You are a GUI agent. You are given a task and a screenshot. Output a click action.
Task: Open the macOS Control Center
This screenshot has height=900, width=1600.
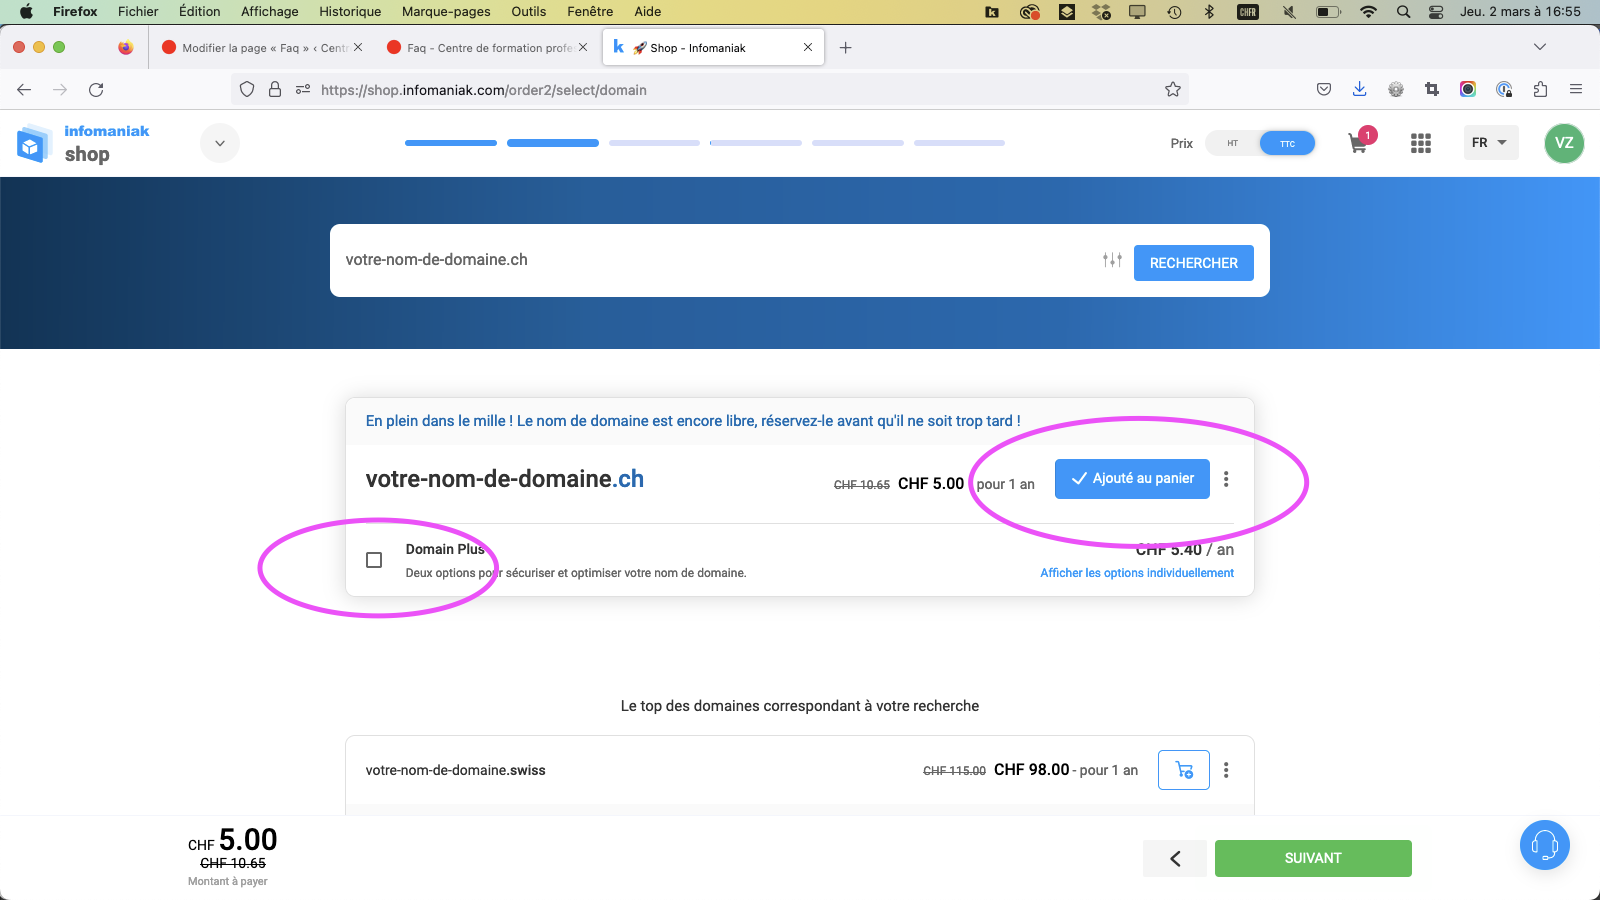pyautogui.click(x=1436, y=12)
